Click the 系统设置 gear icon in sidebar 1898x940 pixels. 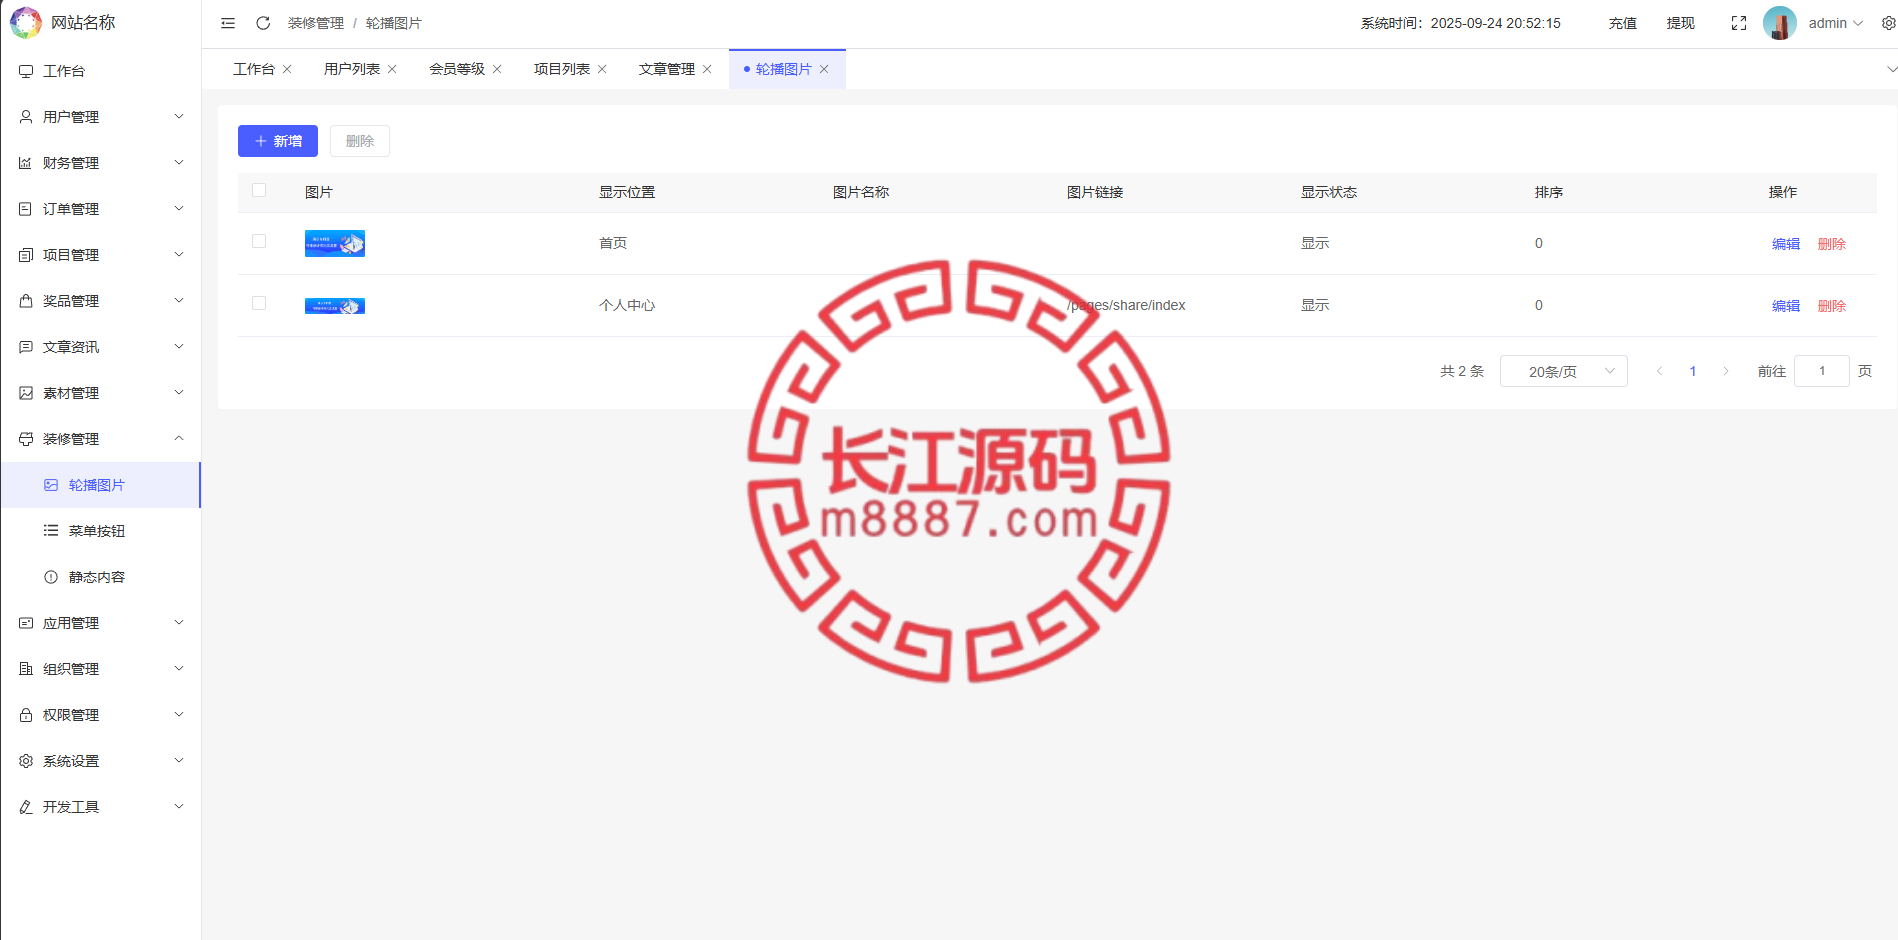pos(26,761)
